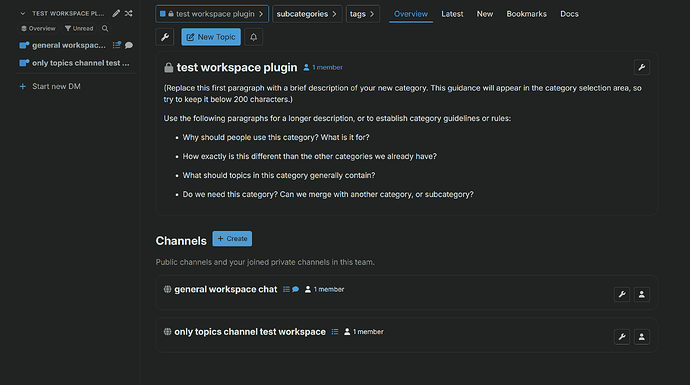This screenshot has height=385, width=690.
Task: Open the tags dropdown
Action: [363, 14]
